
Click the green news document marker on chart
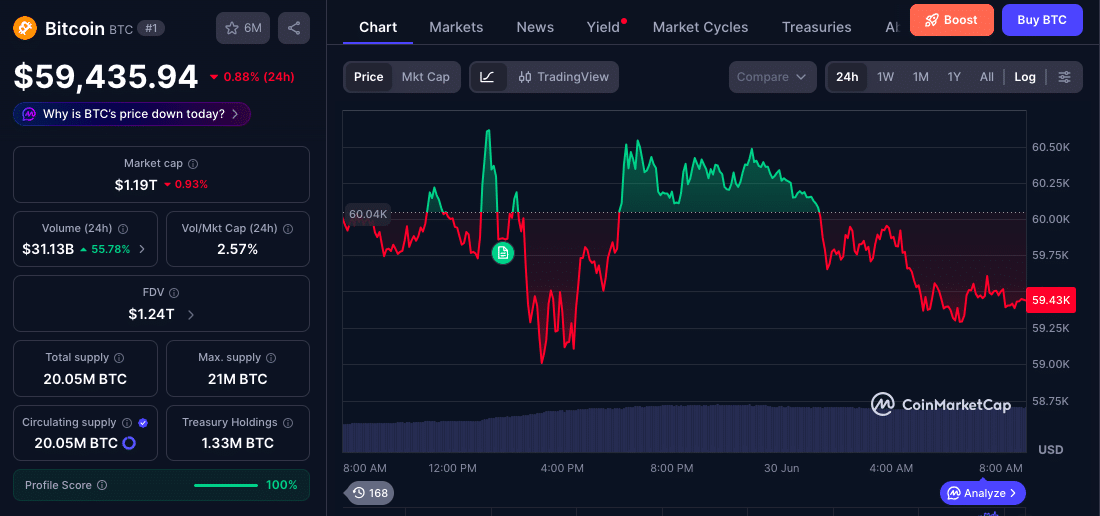click(502, 252)
